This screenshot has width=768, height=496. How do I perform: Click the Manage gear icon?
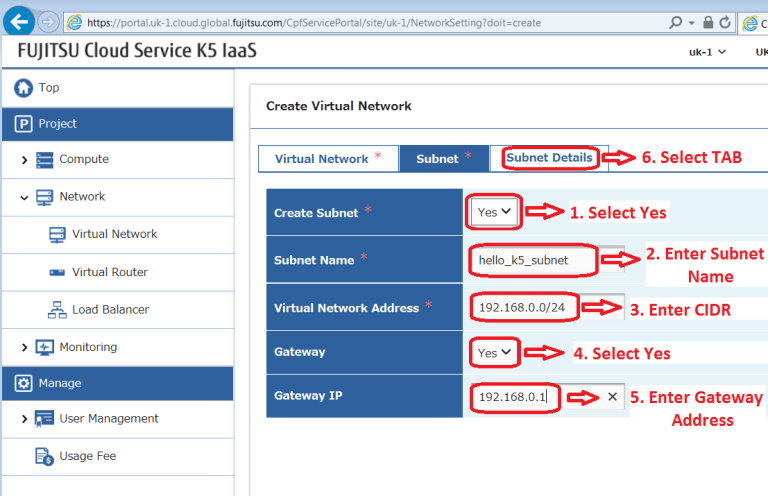pos(24,383)
